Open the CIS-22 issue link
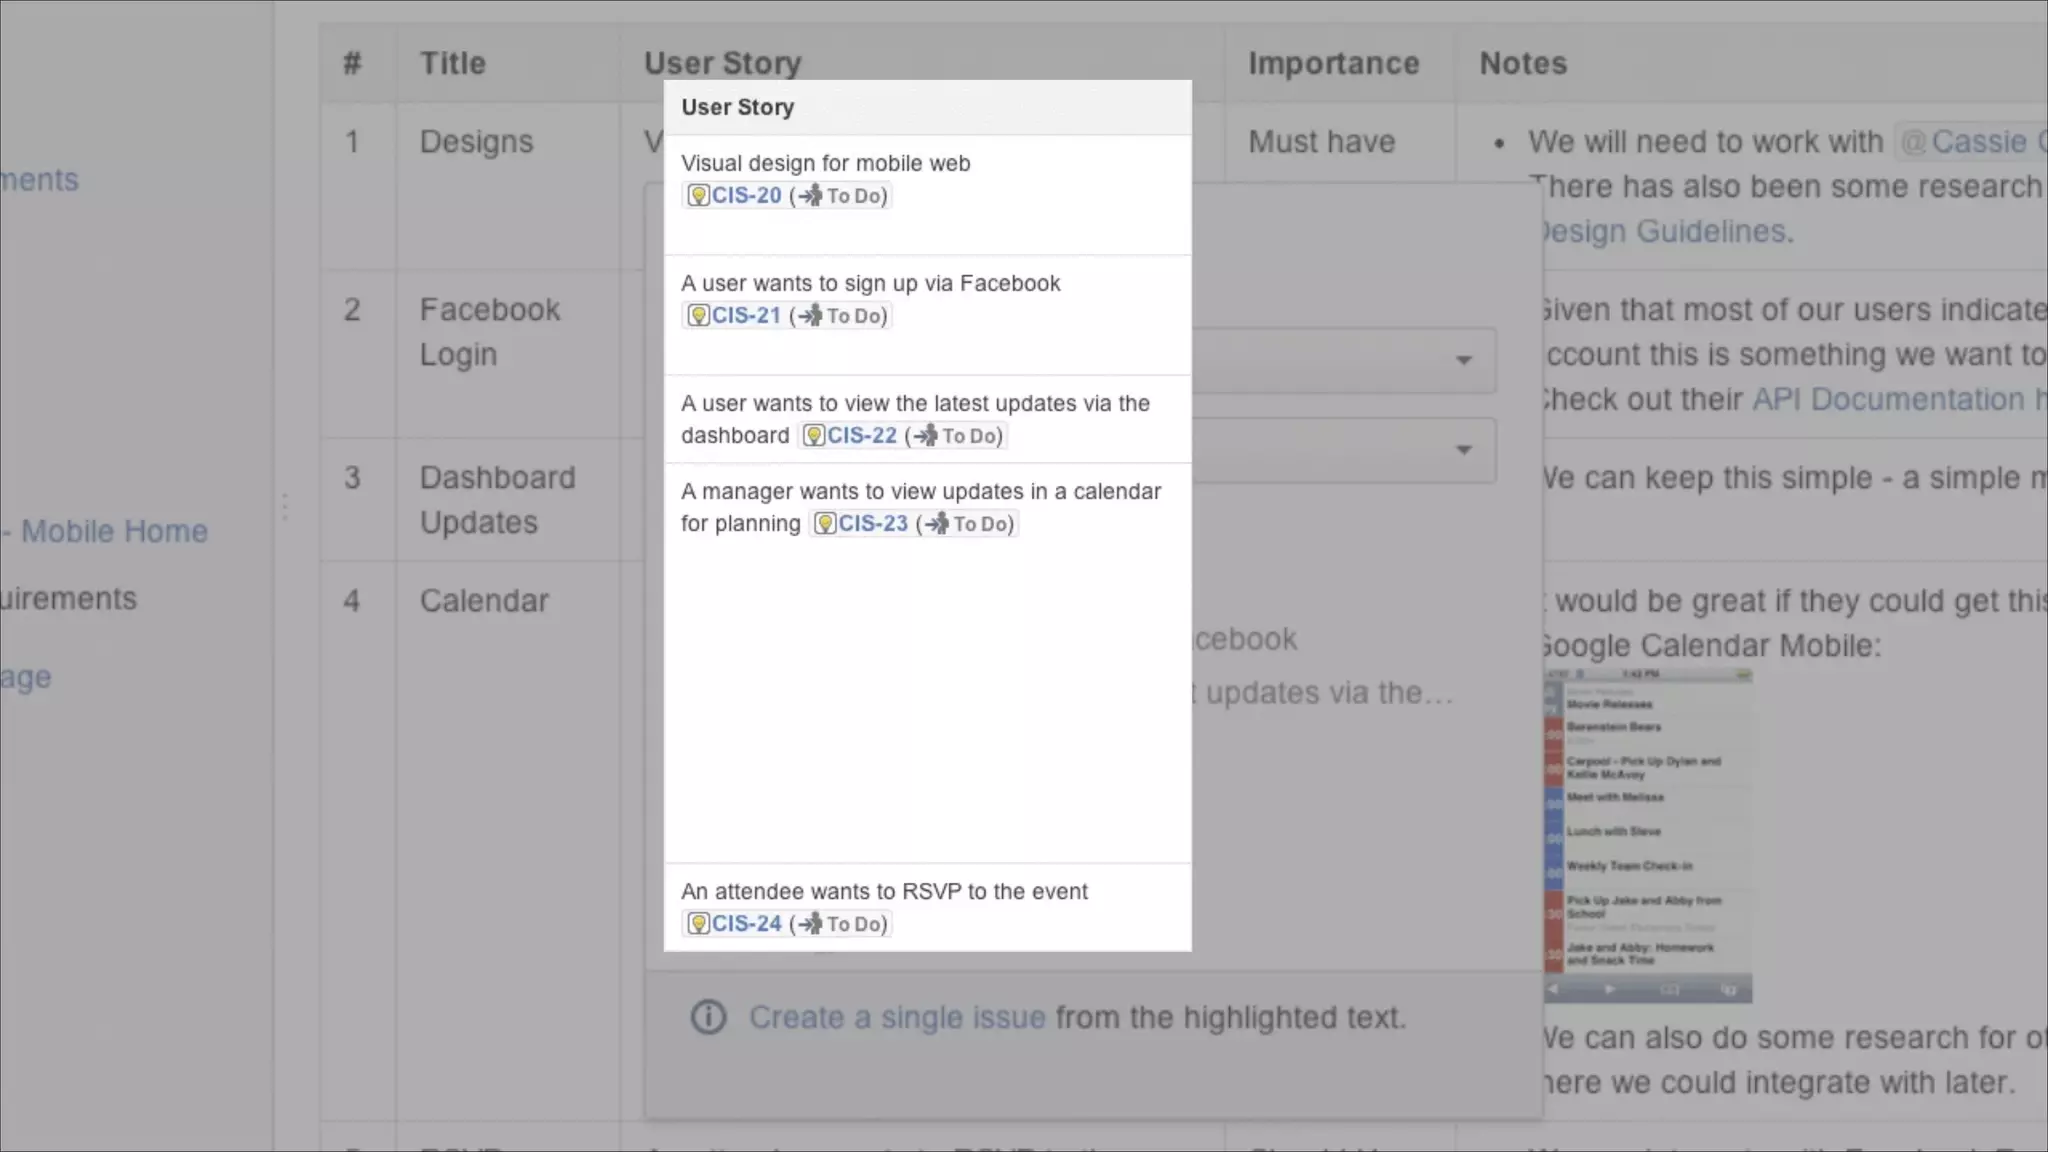 (x=861, y=436)
